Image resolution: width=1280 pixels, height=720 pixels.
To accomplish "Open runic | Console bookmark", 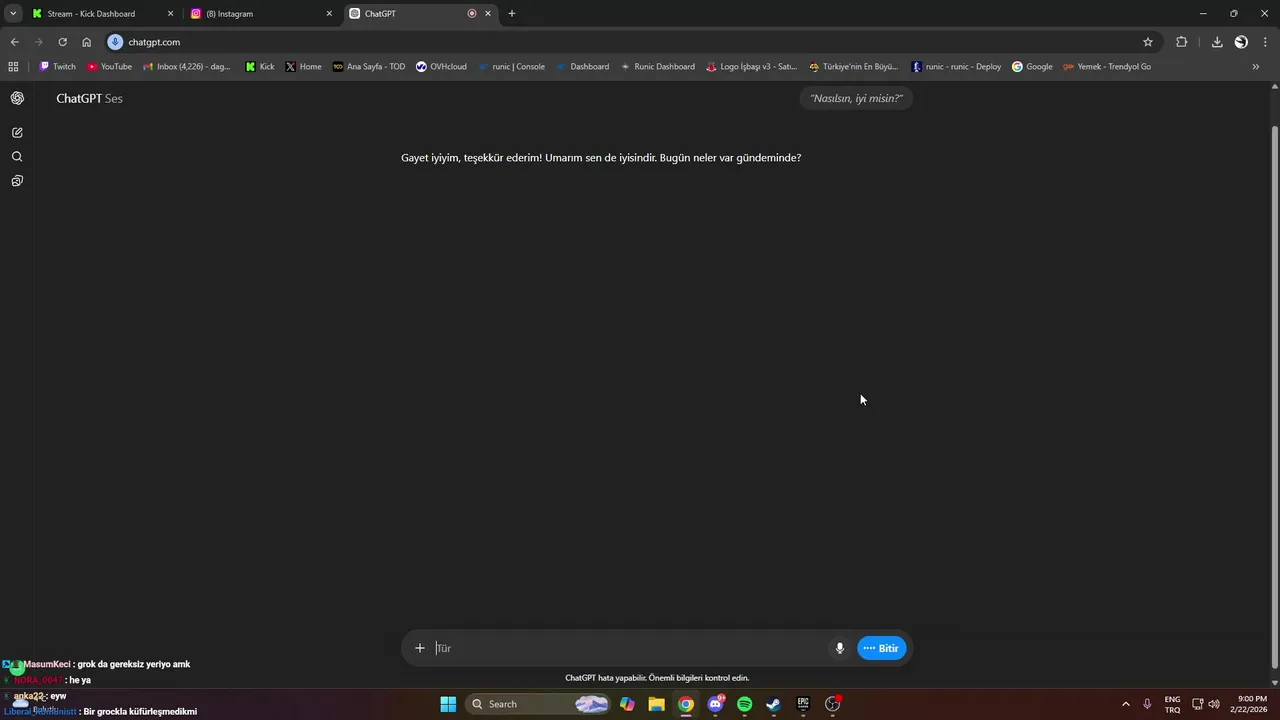I will click(511, 67).
